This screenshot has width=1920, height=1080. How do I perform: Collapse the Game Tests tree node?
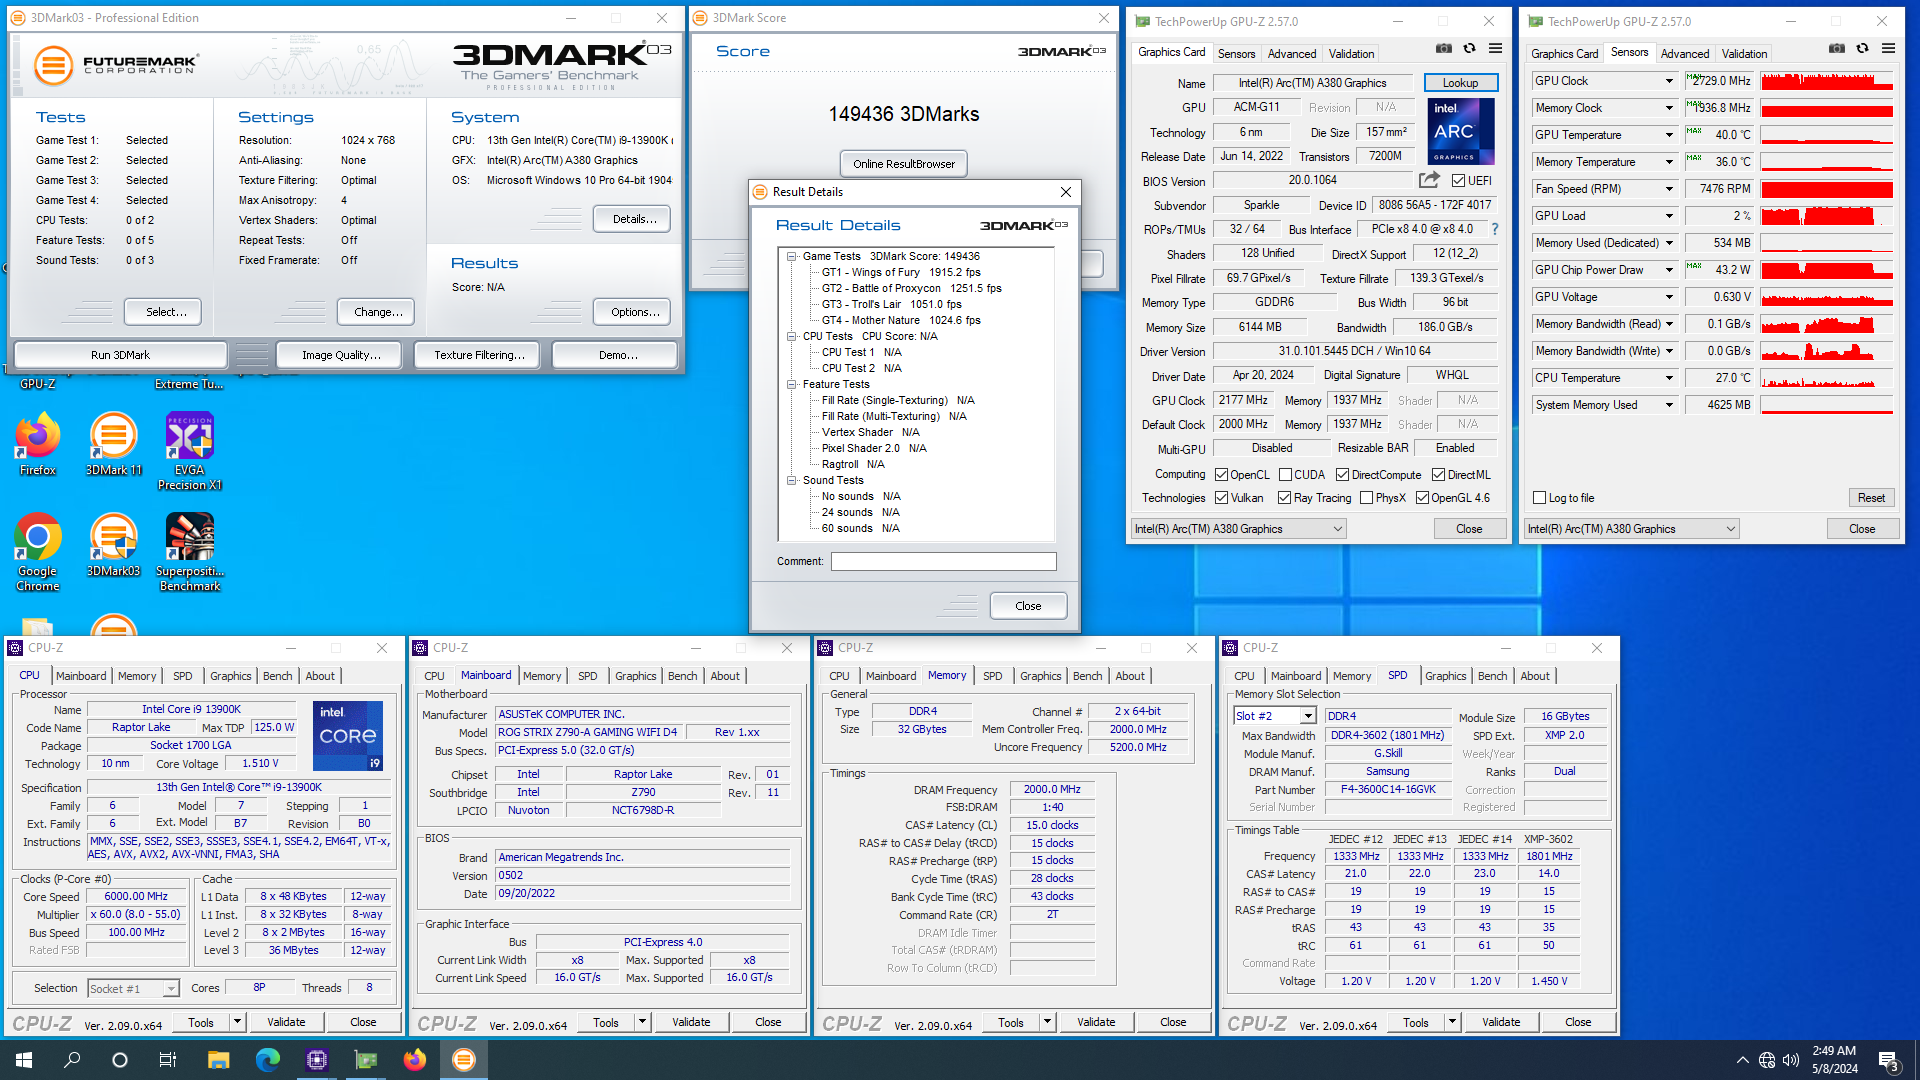pos(791,256)
